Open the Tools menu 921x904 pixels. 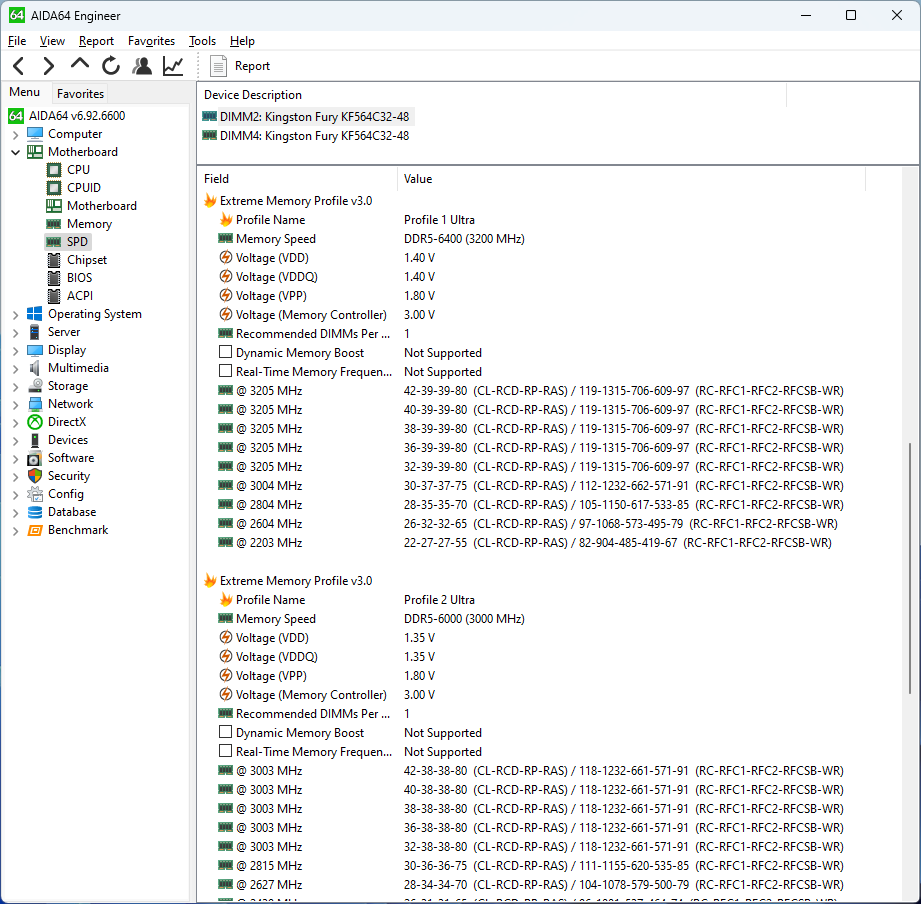click(x=202, y=41)
